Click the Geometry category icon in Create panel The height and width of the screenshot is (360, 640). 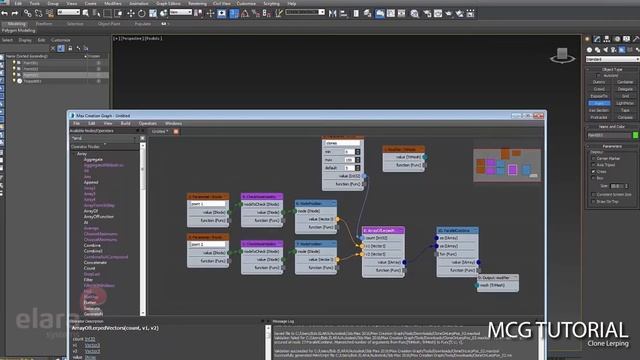[x=589, y=50]
